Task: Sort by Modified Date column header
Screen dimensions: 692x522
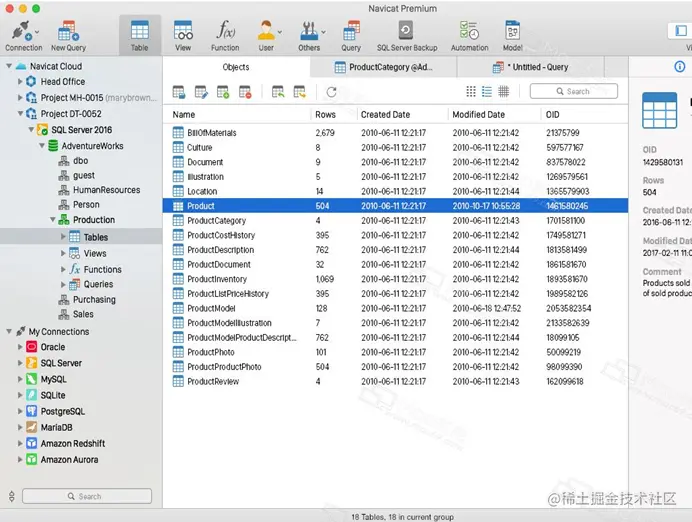Action: 494,115
